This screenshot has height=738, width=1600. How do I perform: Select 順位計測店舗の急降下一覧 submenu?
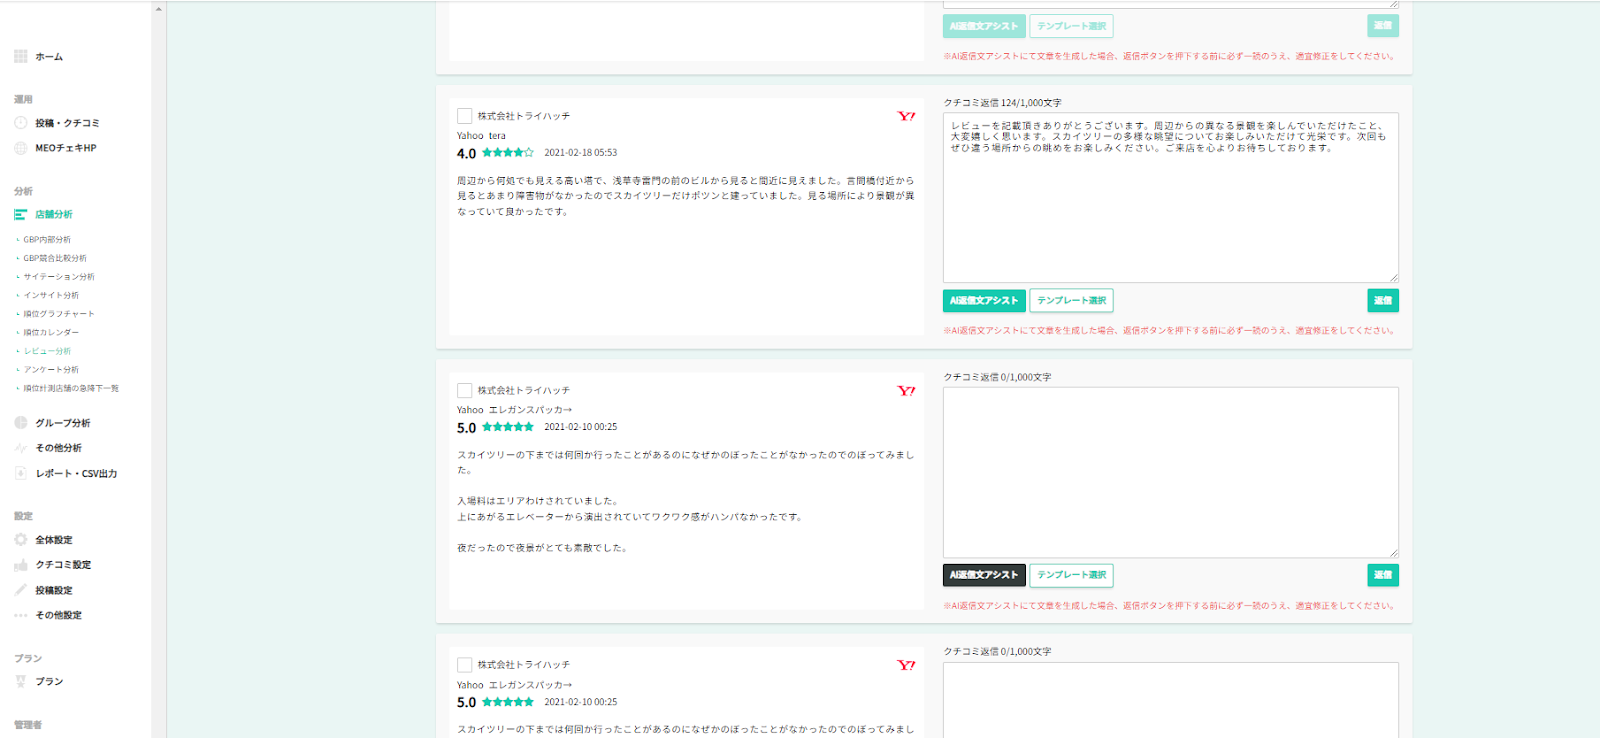(71, 388)
